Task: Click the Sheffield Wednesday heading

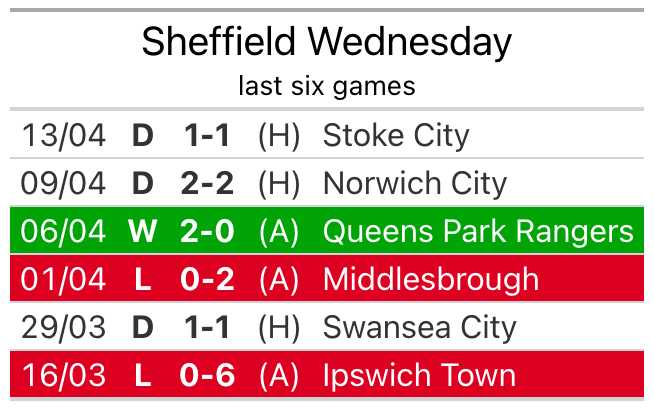Action: [x=326, y=42]
